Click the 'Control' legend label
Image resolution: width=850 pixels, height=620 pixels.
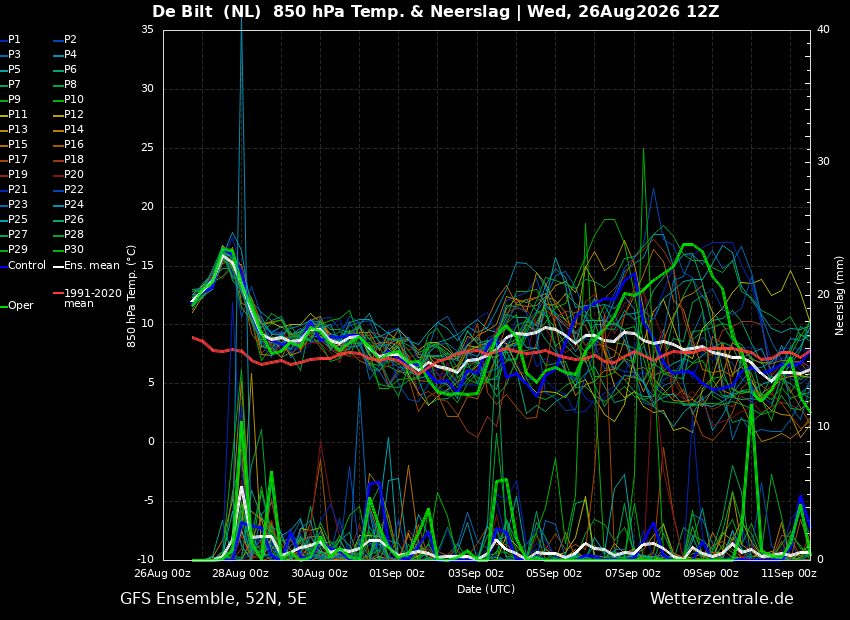point(27,266)
